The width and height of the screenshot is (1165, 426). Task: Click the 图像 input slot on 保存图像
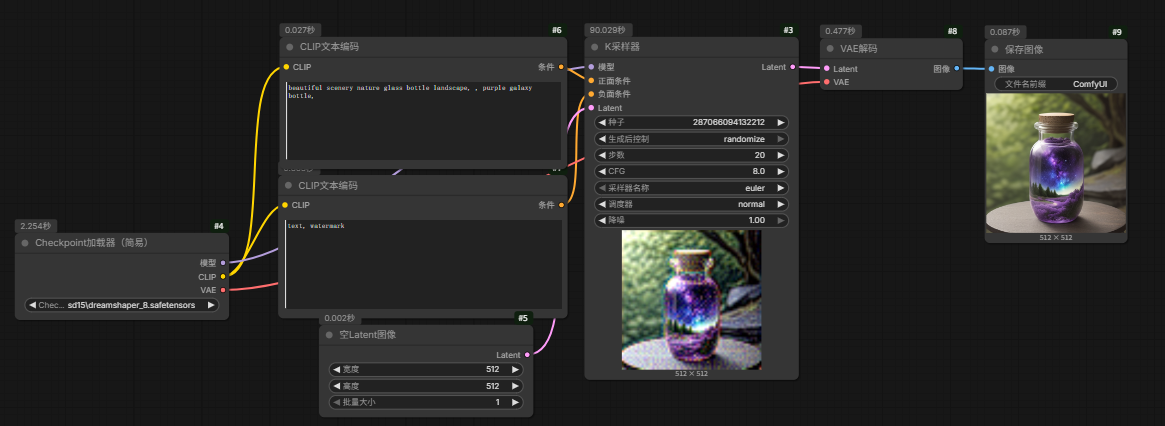point(992,69)
